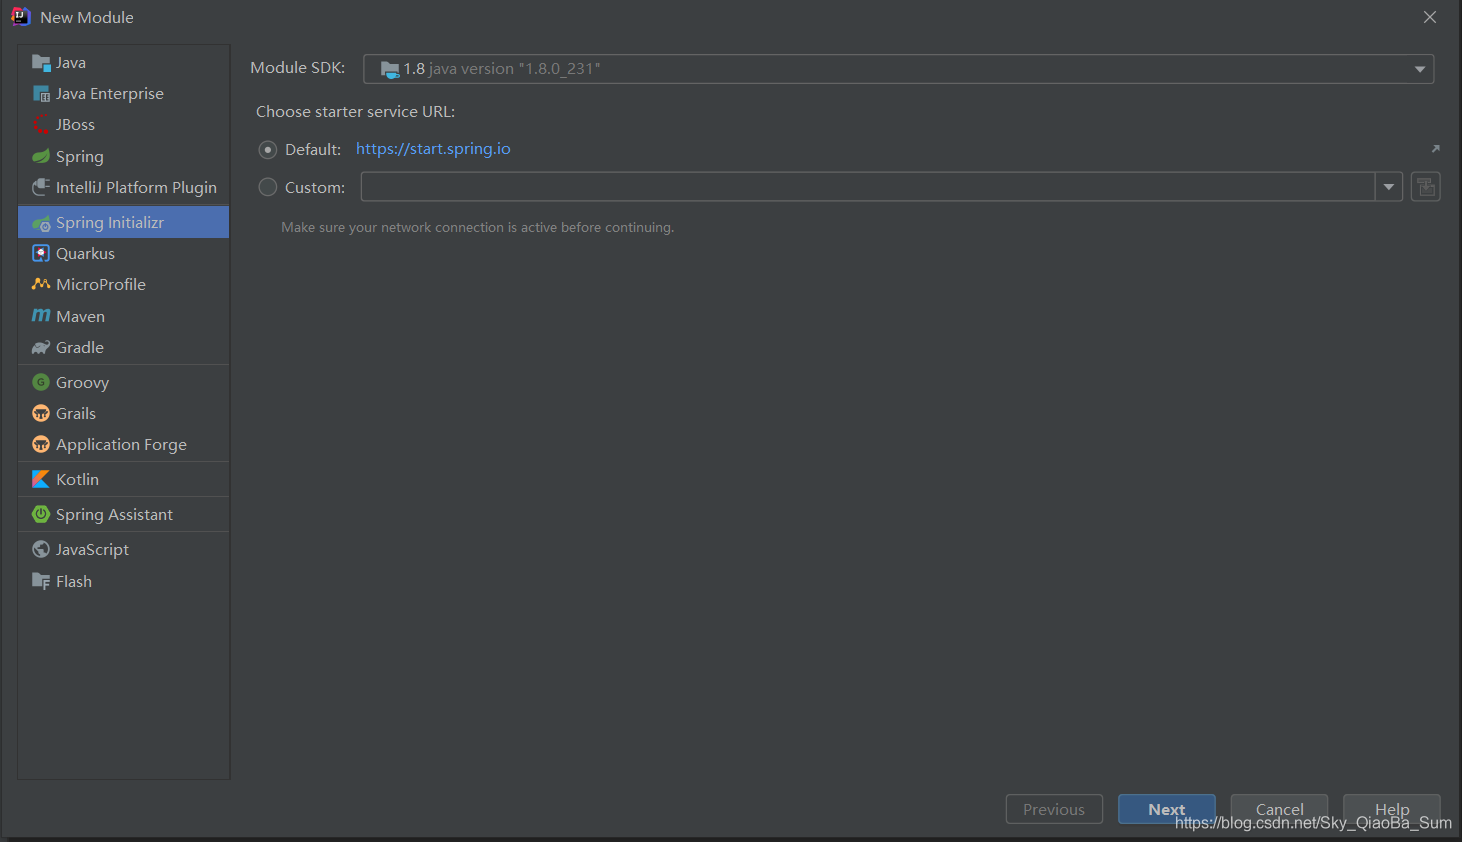Select the 'Spring Initializr' list entry

click(x=124, y=223)
